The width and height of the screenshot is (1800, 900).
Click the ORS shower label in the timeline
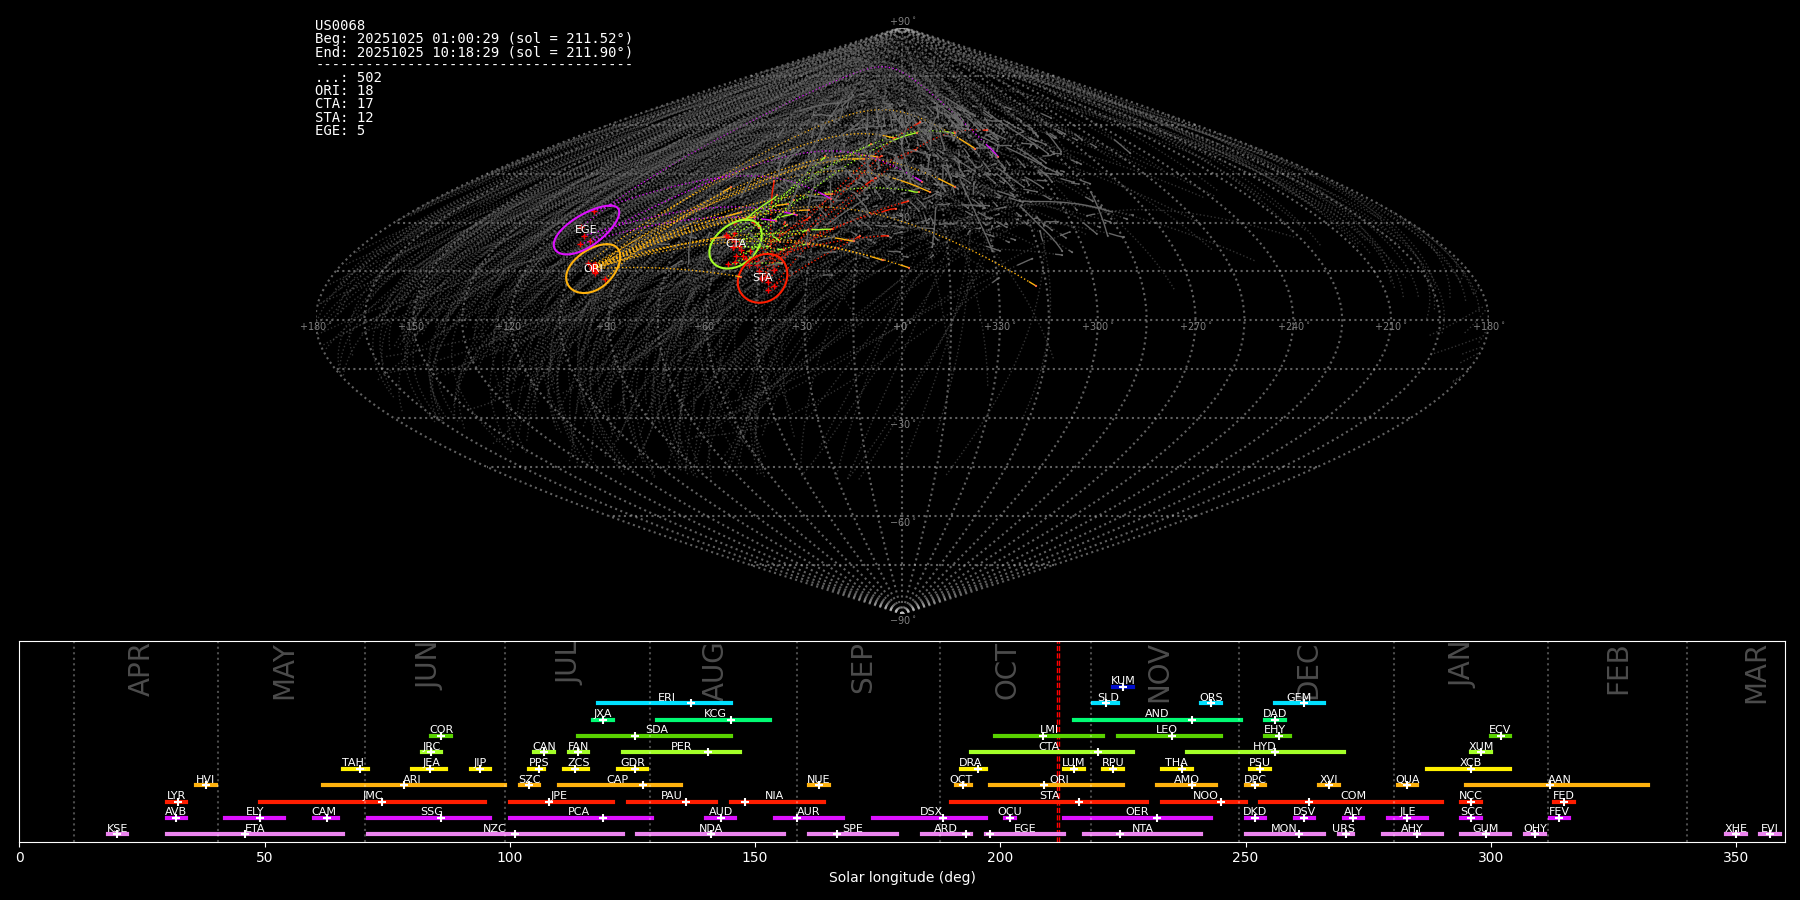[x=1211, y=698]
